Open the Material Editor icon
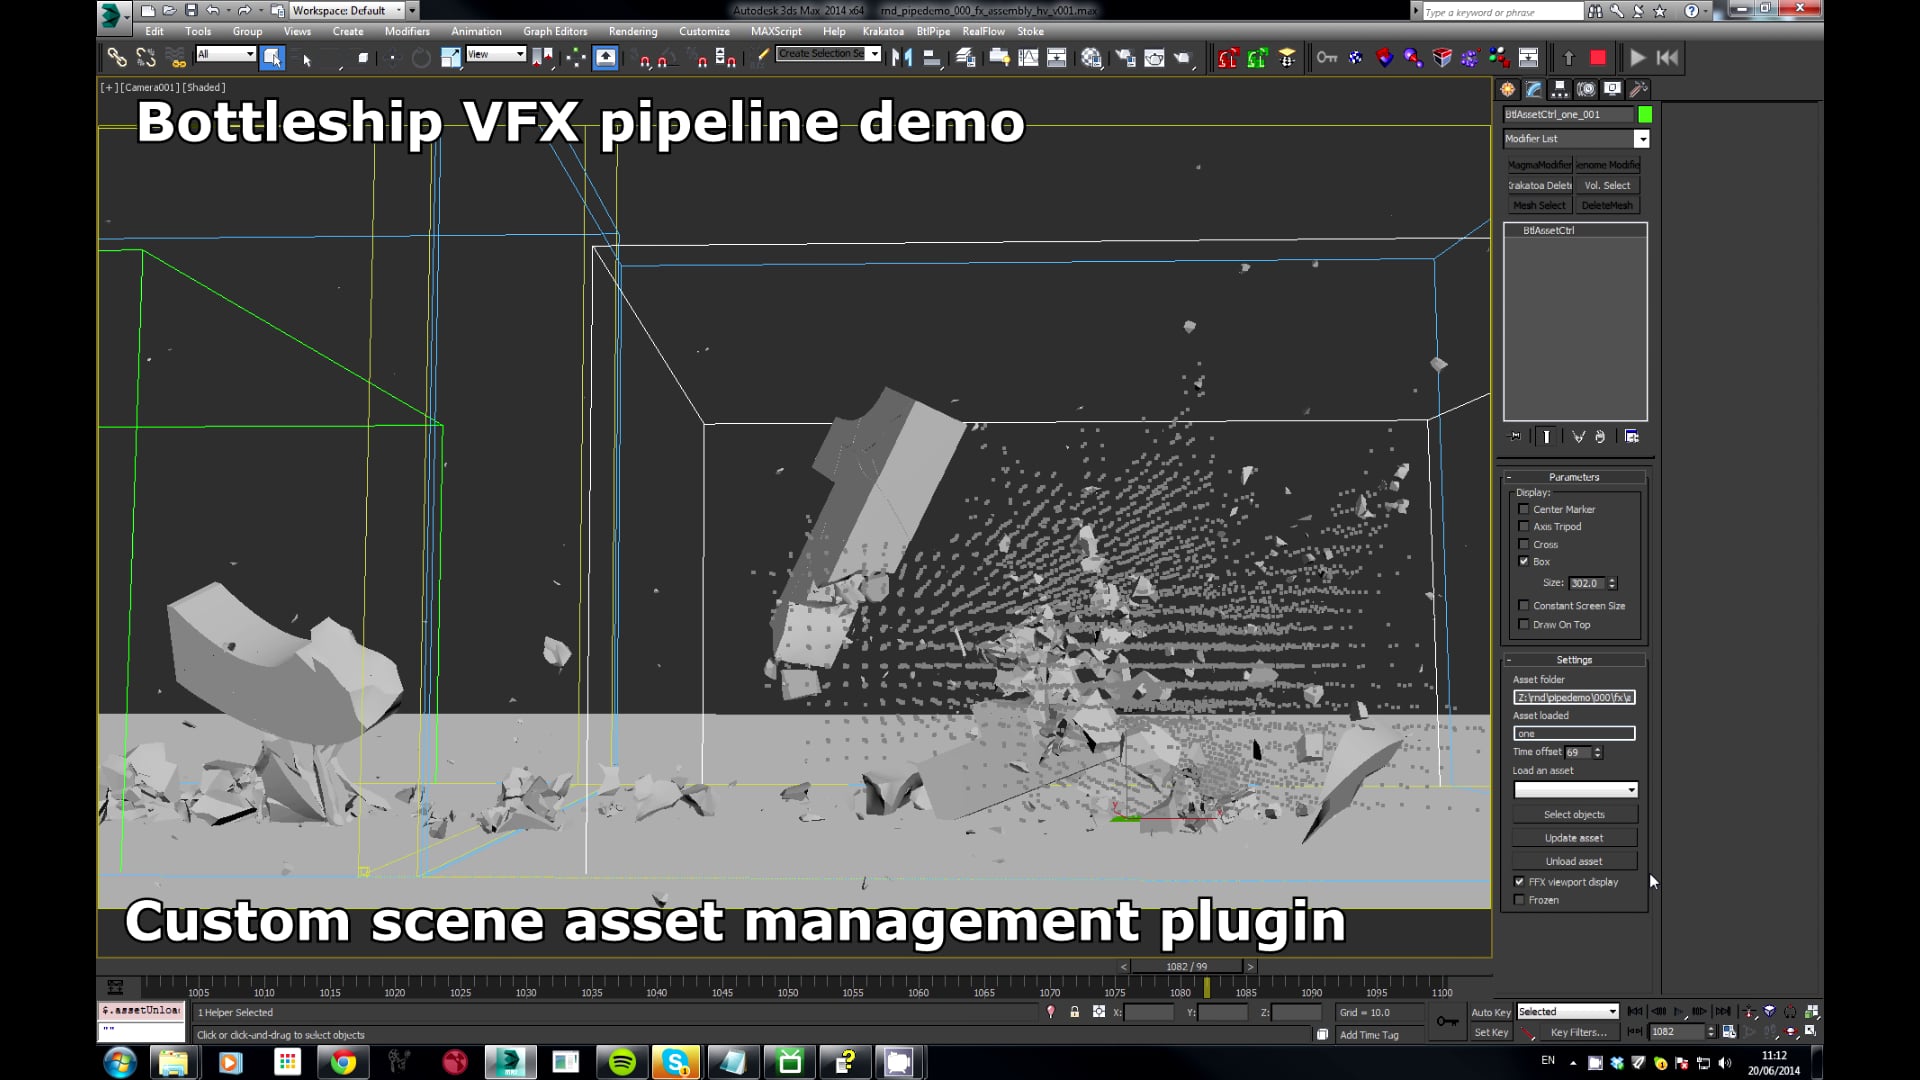Viewport: 1920px width, 1080px height. [1091, 58]
